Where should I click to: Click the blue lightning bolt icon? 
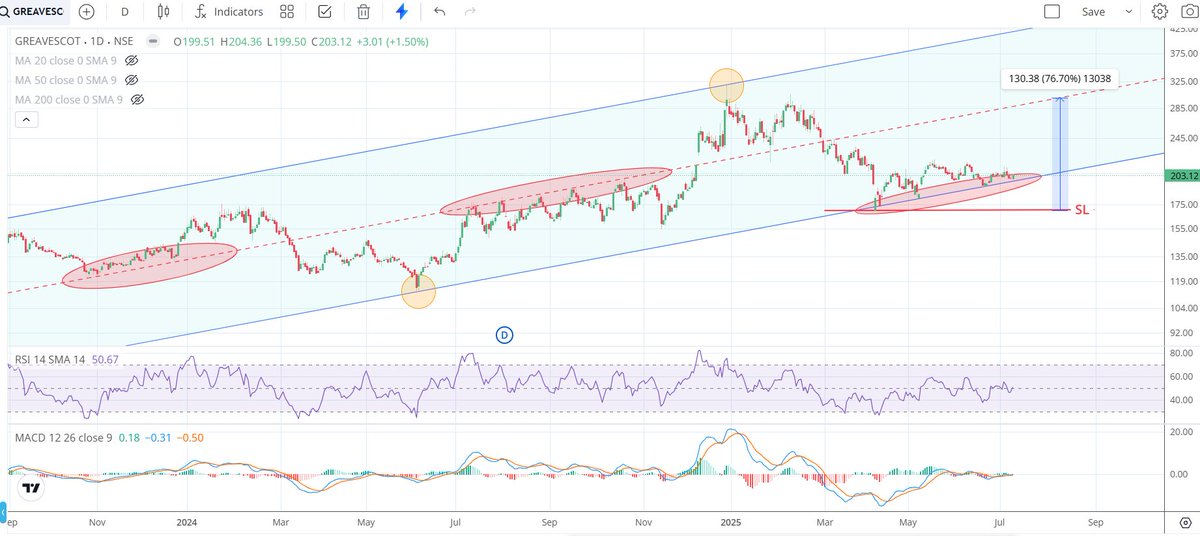point(402,12)
